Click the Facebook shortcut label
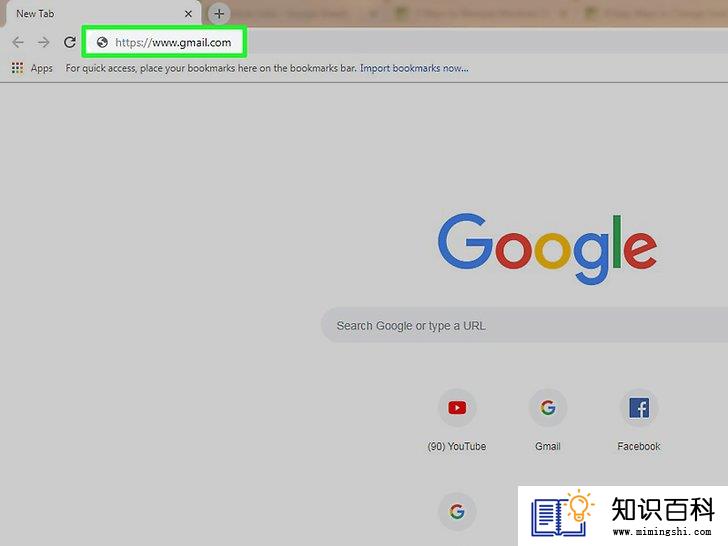This screenshot has height=546, width=728. tap(639, 446)
